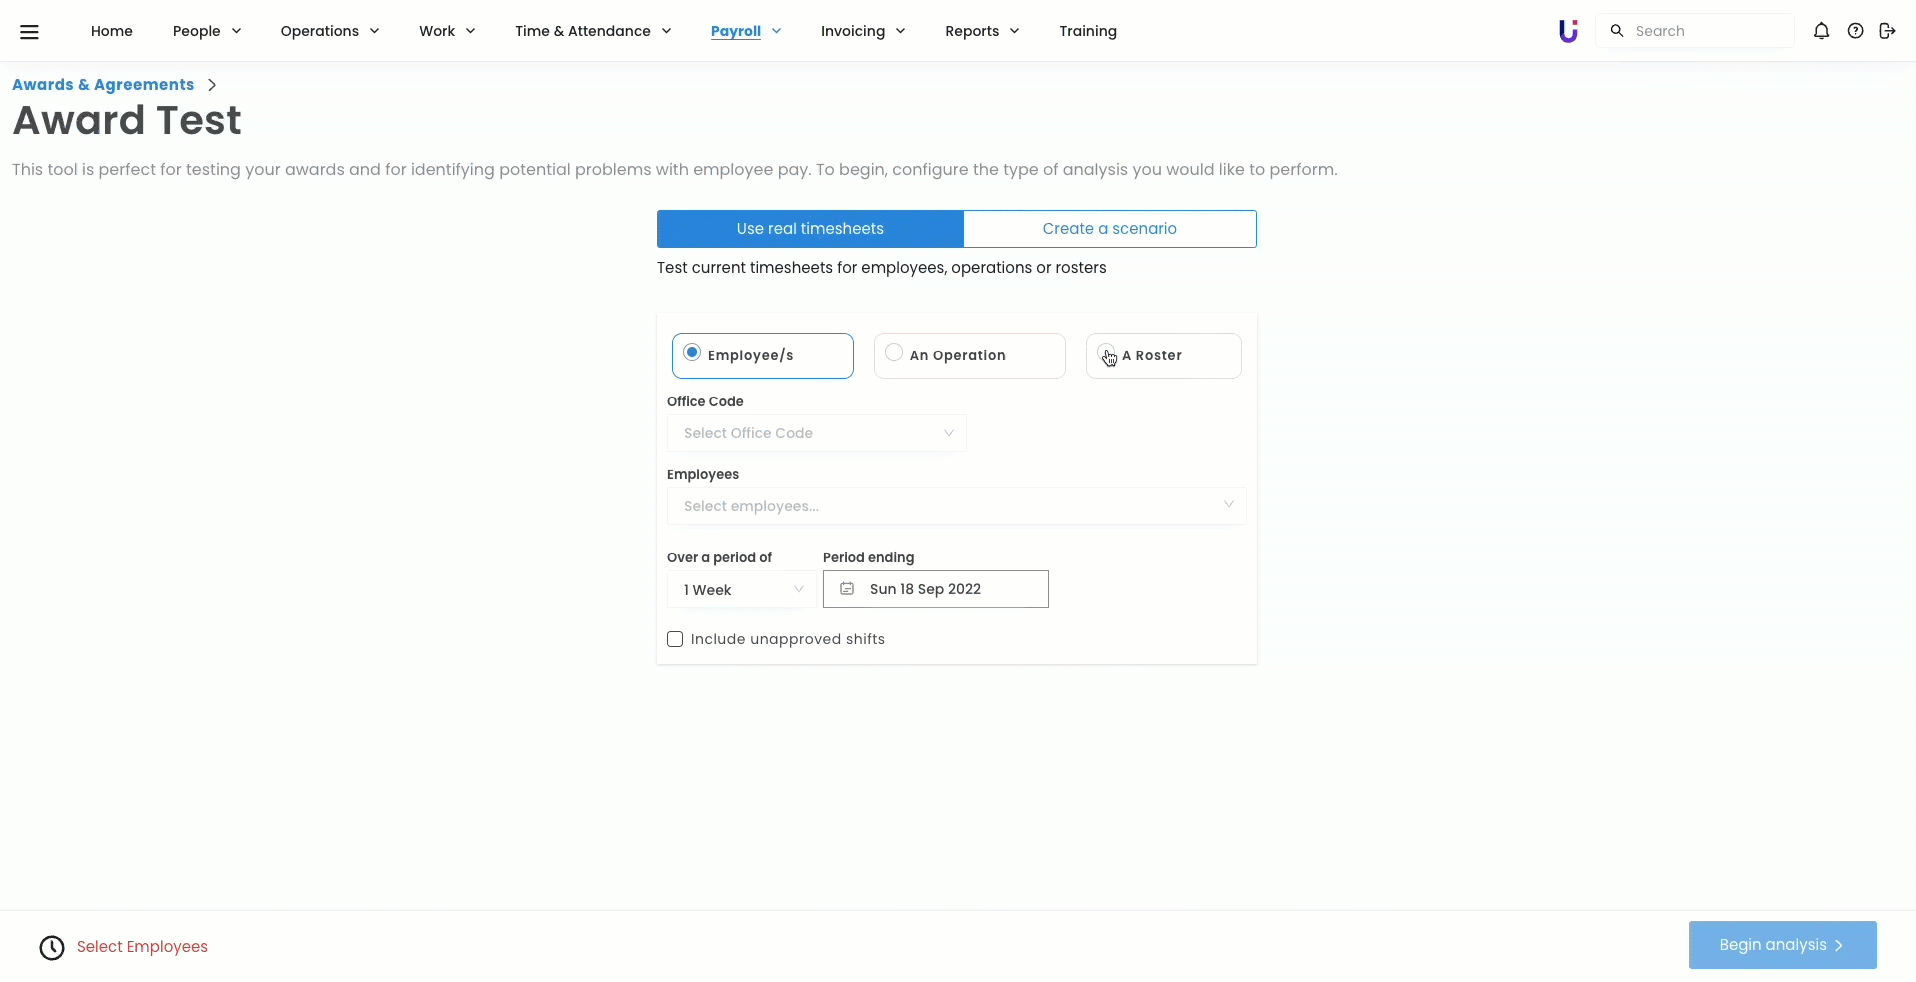Click the Begin analysis button

1782,945
